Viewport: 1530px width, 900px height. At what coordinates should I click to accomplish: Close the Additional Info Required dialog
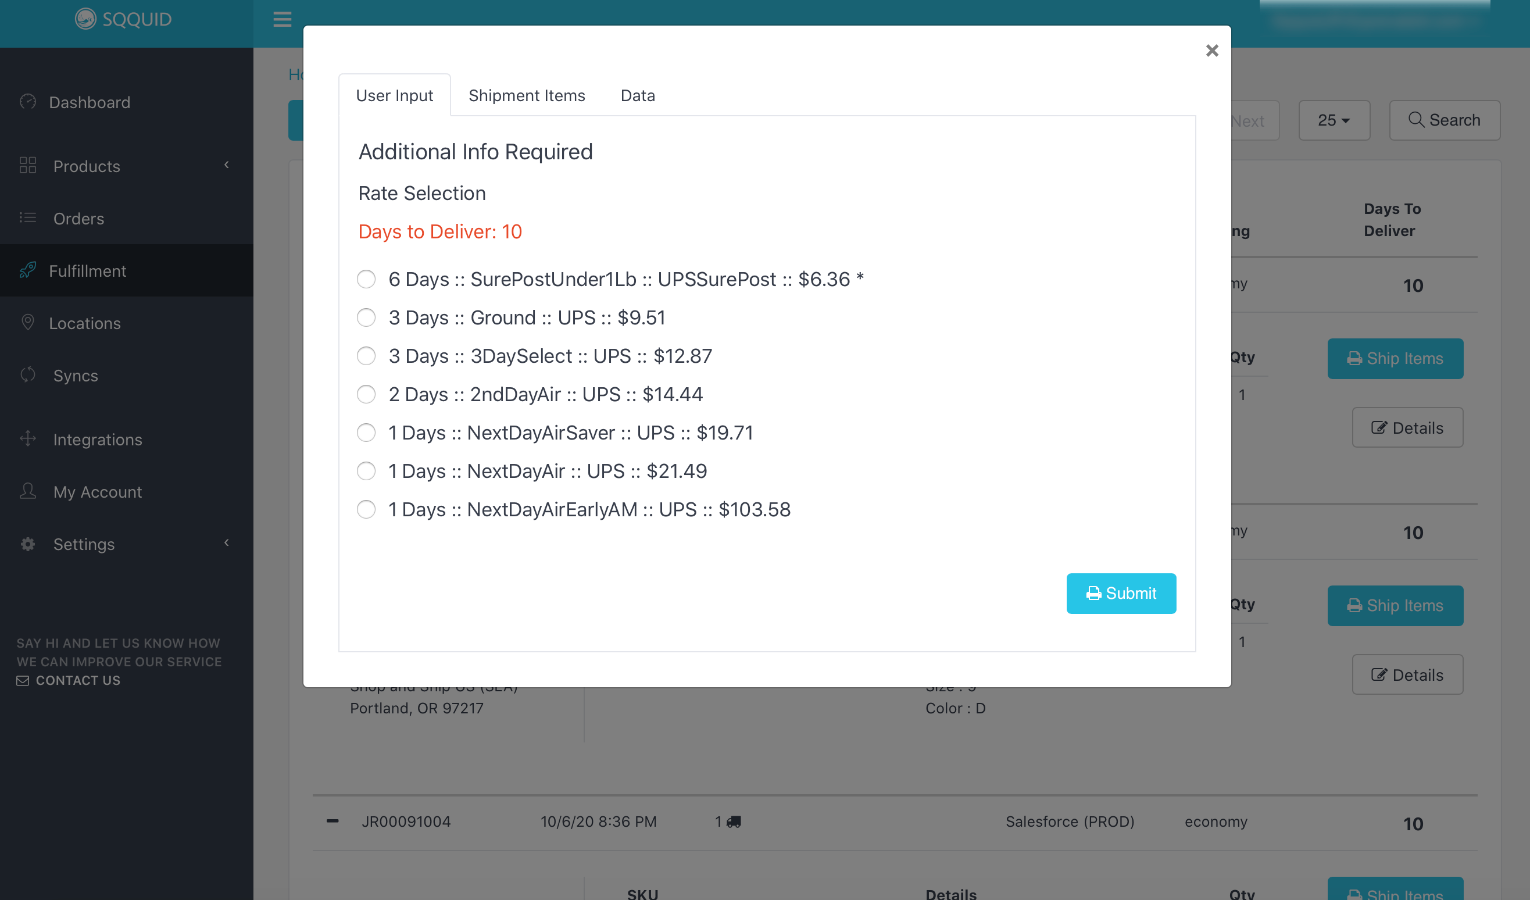click(1212, 50)
